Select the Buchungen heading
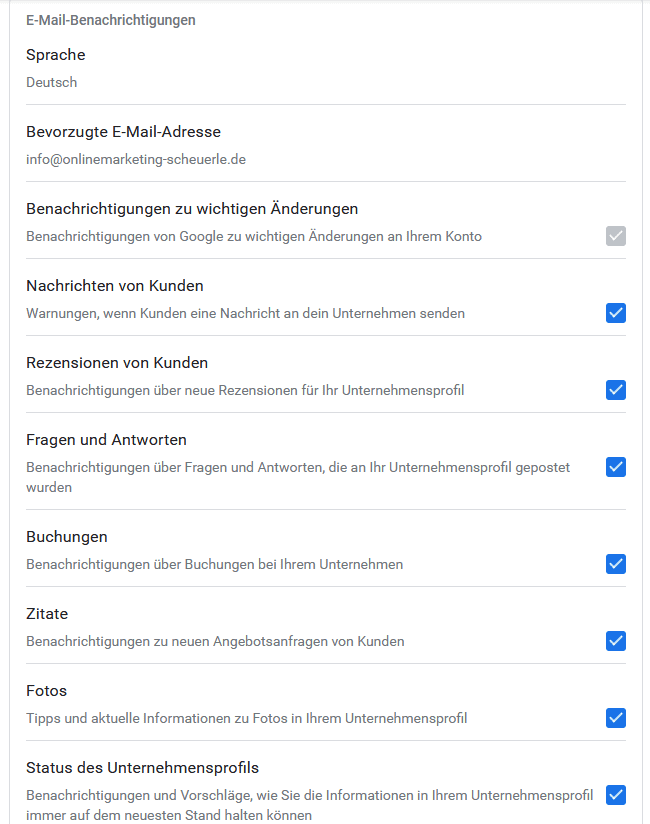Screen dimensions: 650x824 pyautogui.click(x=67, y=537)
